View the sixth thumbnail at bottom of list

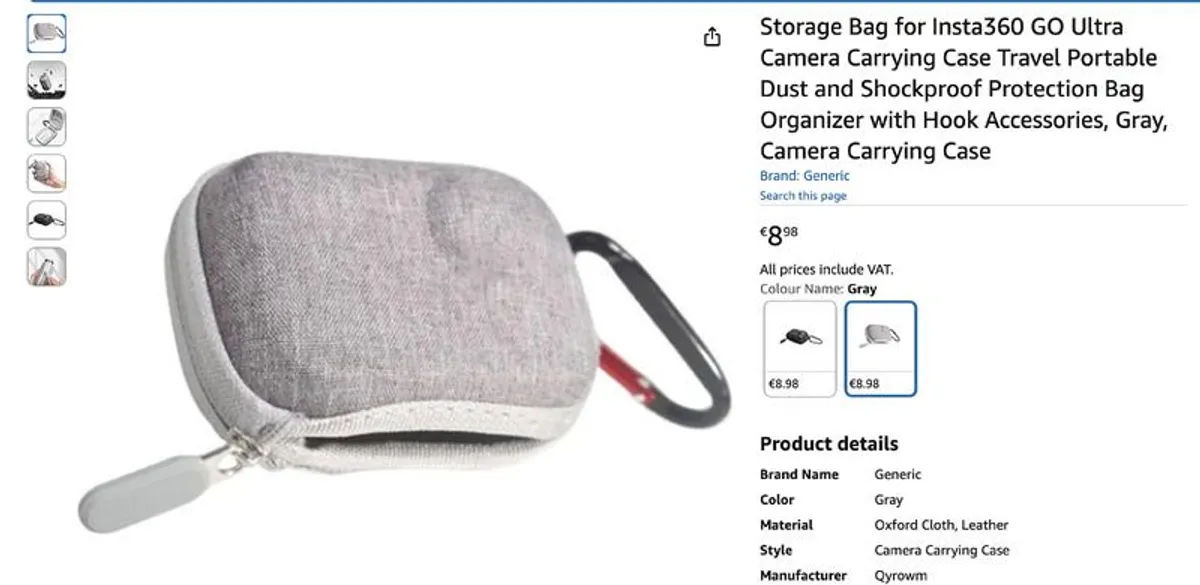[x=46, y=267]
